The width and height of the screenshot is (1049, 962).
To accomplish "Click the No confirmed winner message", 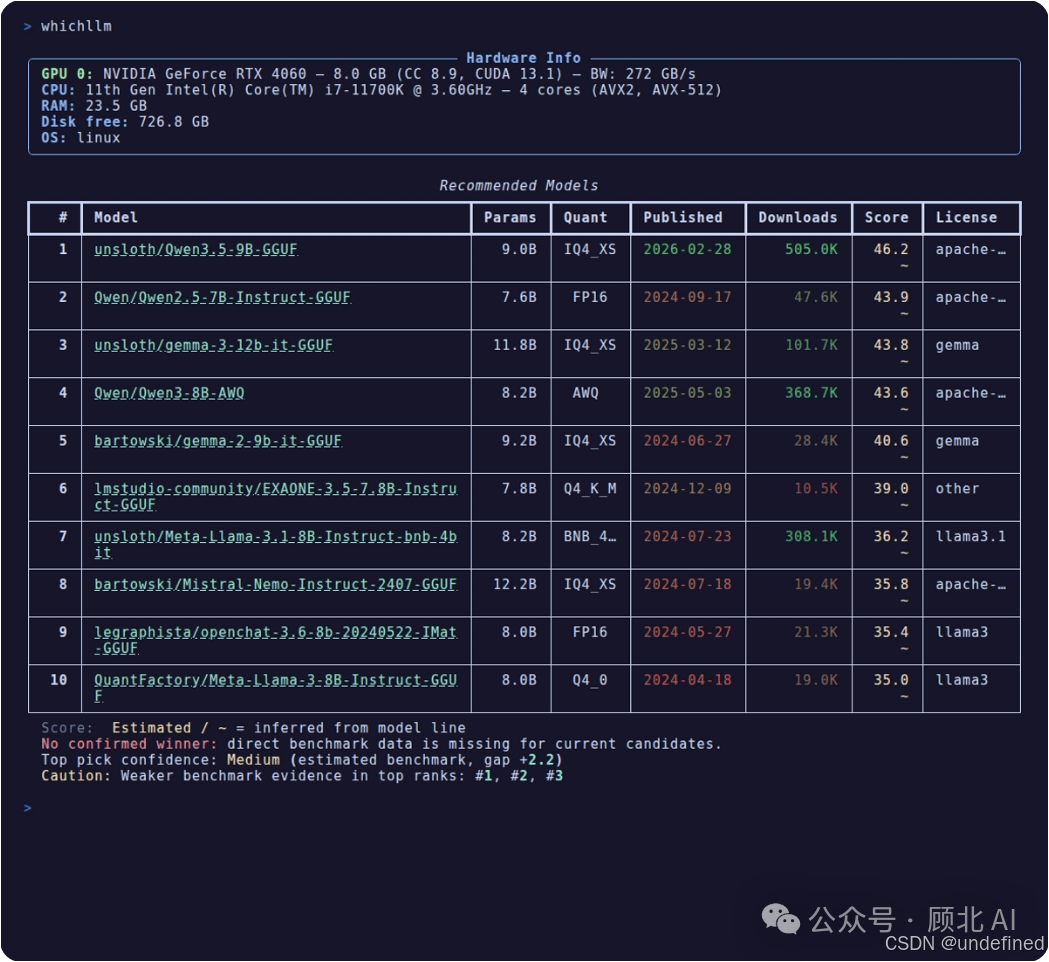I will pyautogui.click(x=381, y=744).
